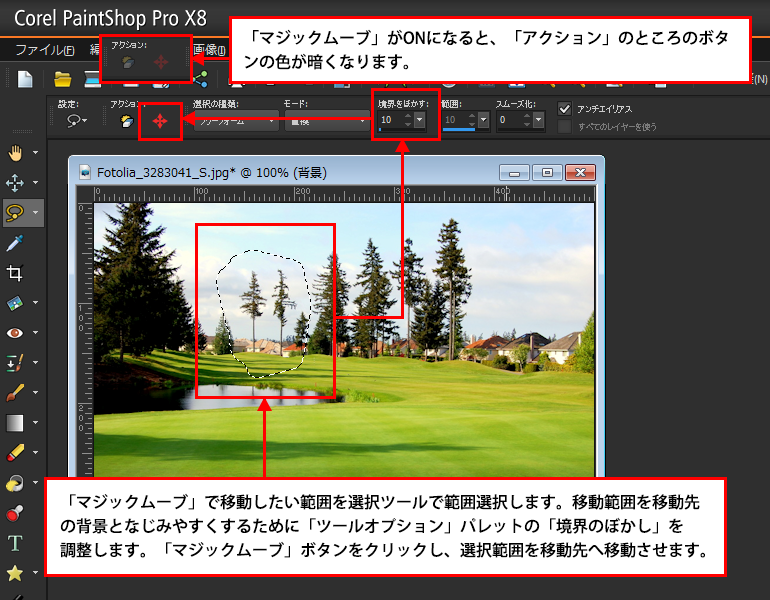Create a new image with the blank page icon
Screen dimensions: 770x600
coord(25,79)
